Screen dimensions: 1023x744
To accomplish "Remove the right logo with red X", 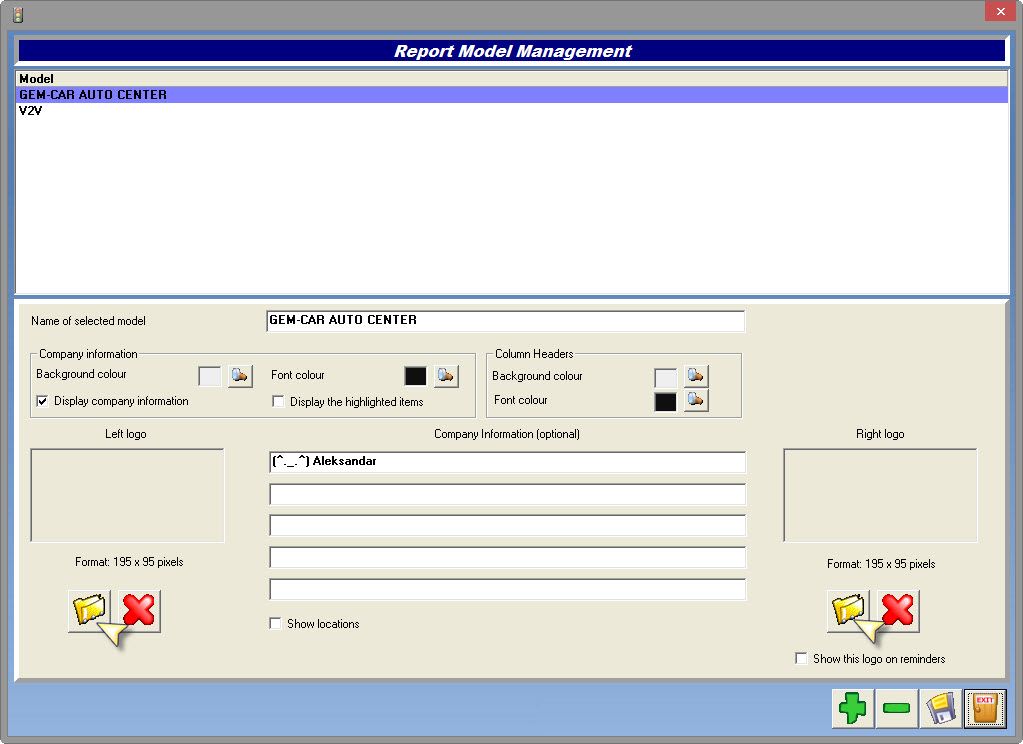I will pos(898,611).
